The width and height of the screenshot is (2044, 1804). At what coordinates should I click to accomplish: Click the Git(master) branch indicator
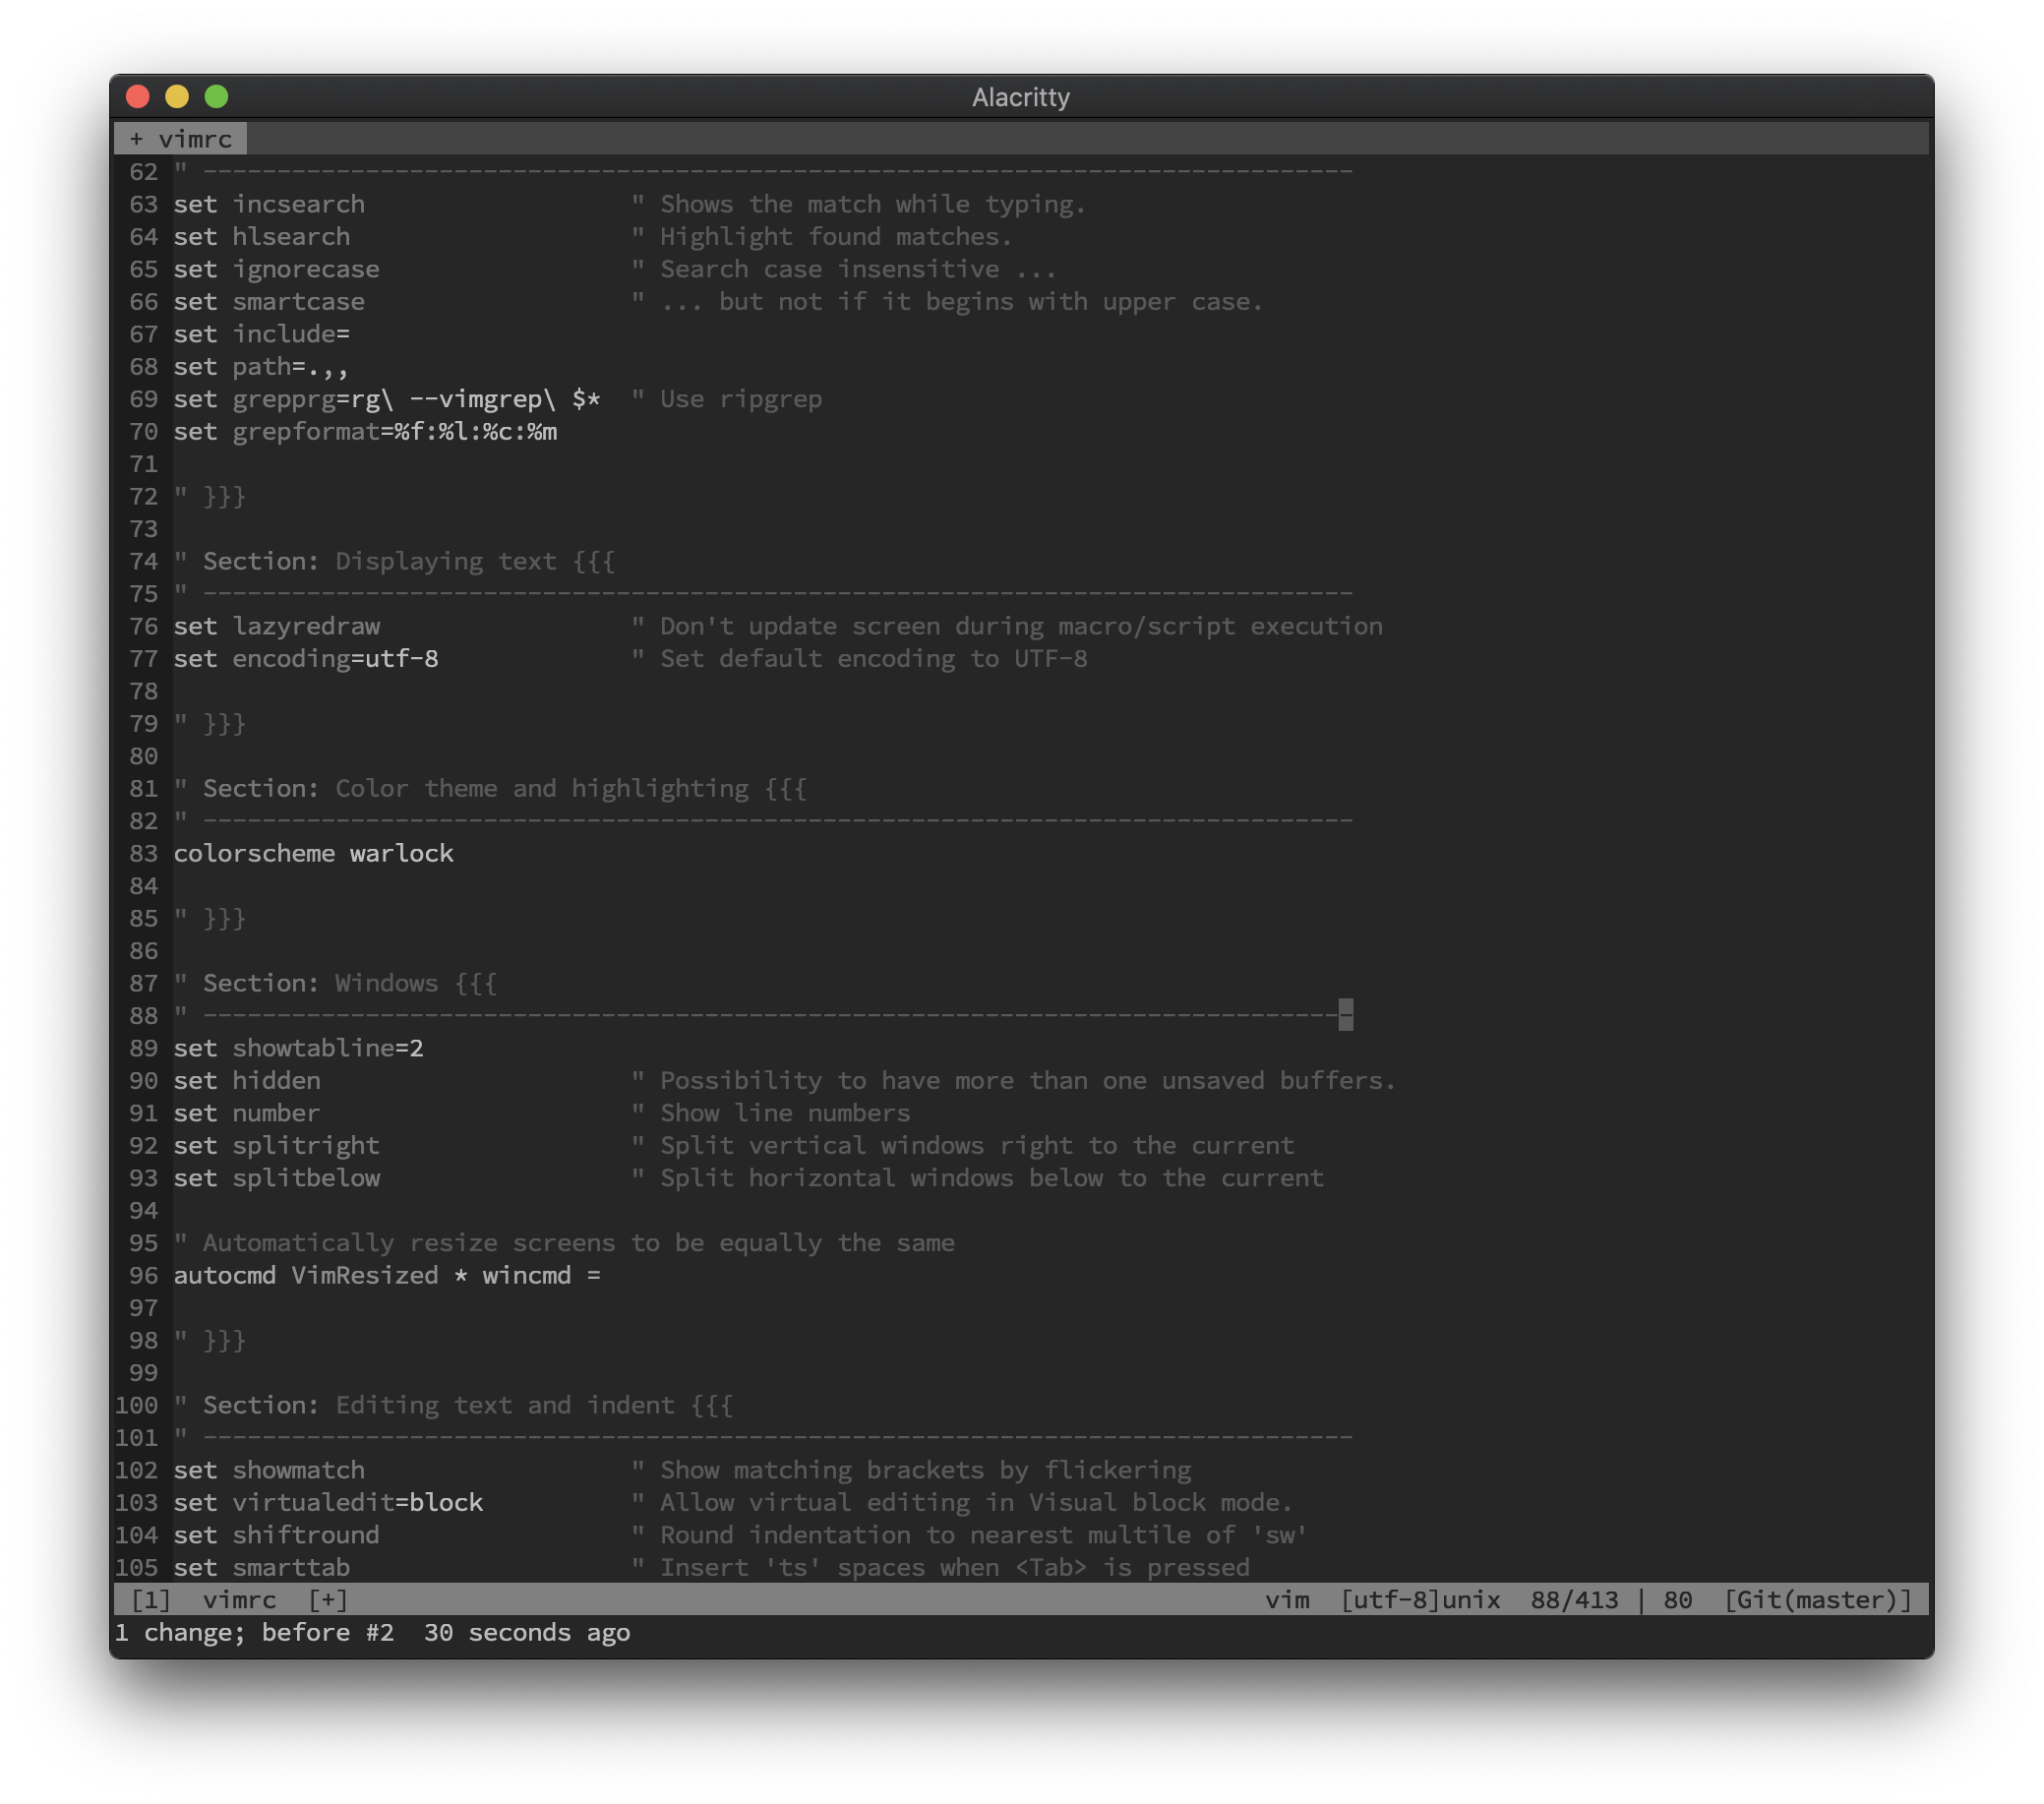click(x=1817, y=1600)
